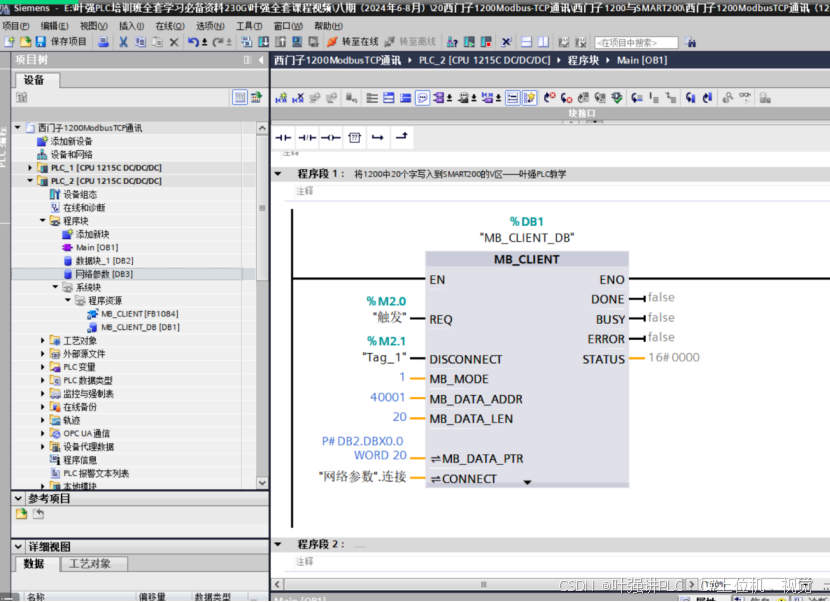Collapse the 系统块 folder
The image size is (830, 602).
(x=56, y=287)
